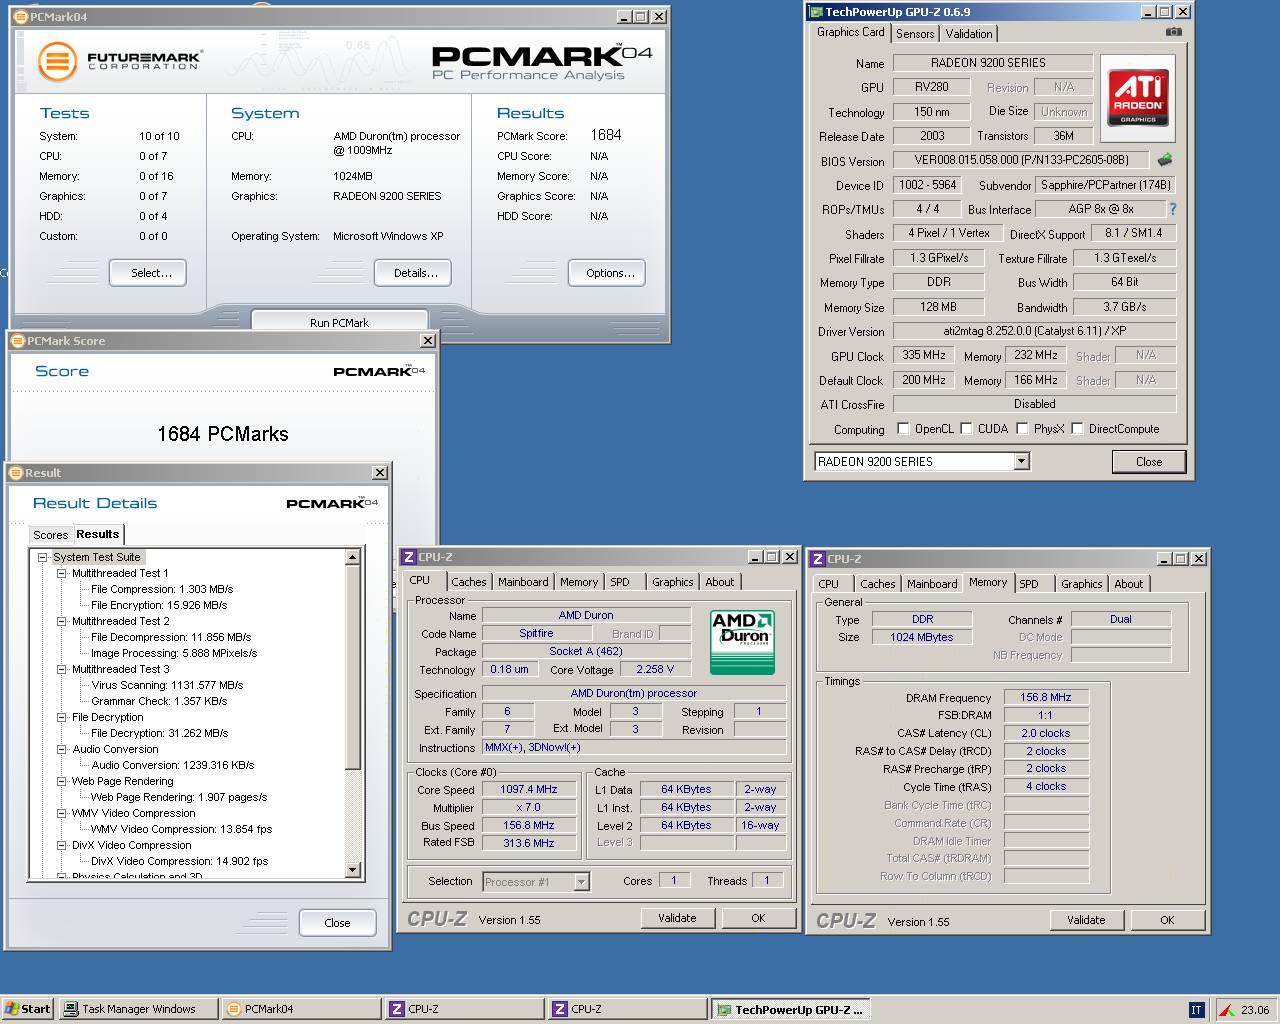This screenshot has height=1024, width=1280.
Task: Select DivX Video Compression: 14.902 fps row
Action: click(180, 861)
